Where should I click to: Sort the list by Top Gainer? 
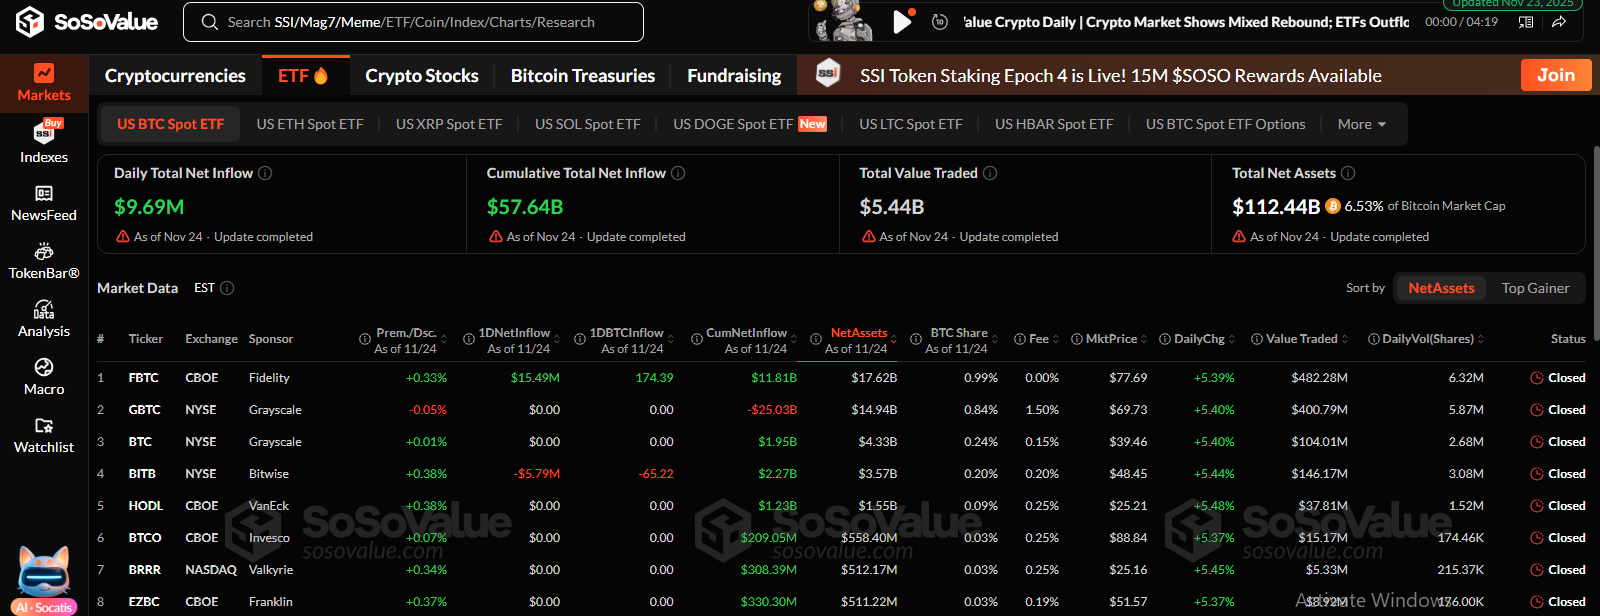tap(1535, 288)
